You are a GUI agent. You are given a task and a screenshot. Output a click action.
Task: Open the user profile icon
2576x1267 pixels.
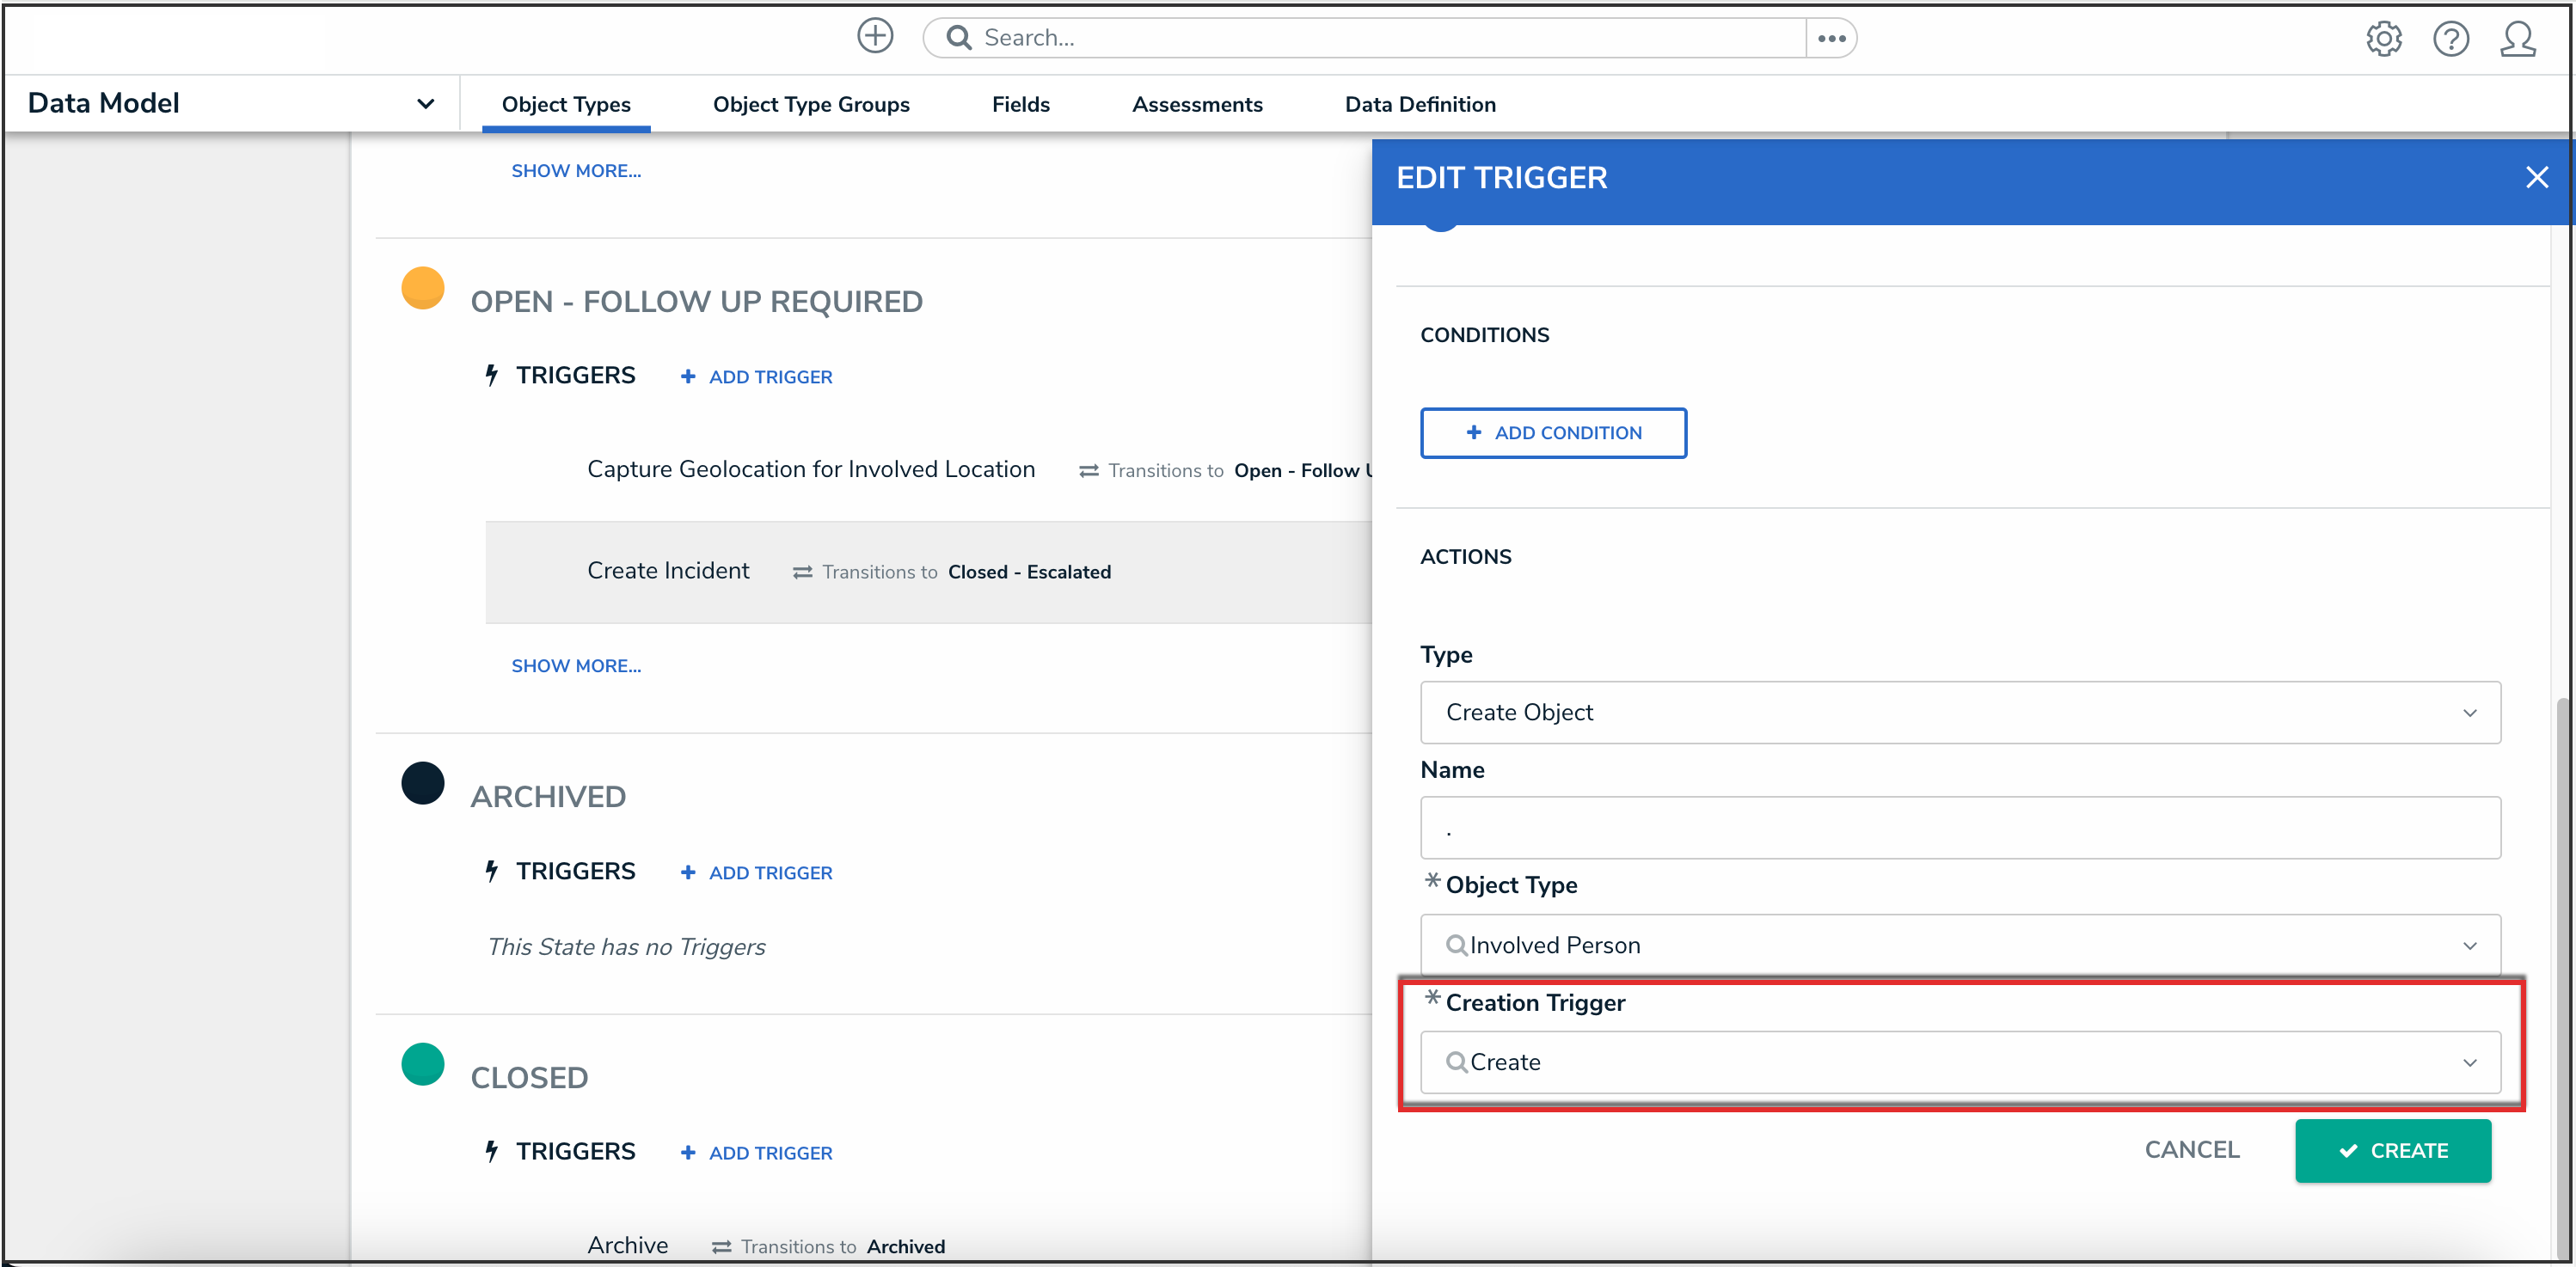[2517, 39]
